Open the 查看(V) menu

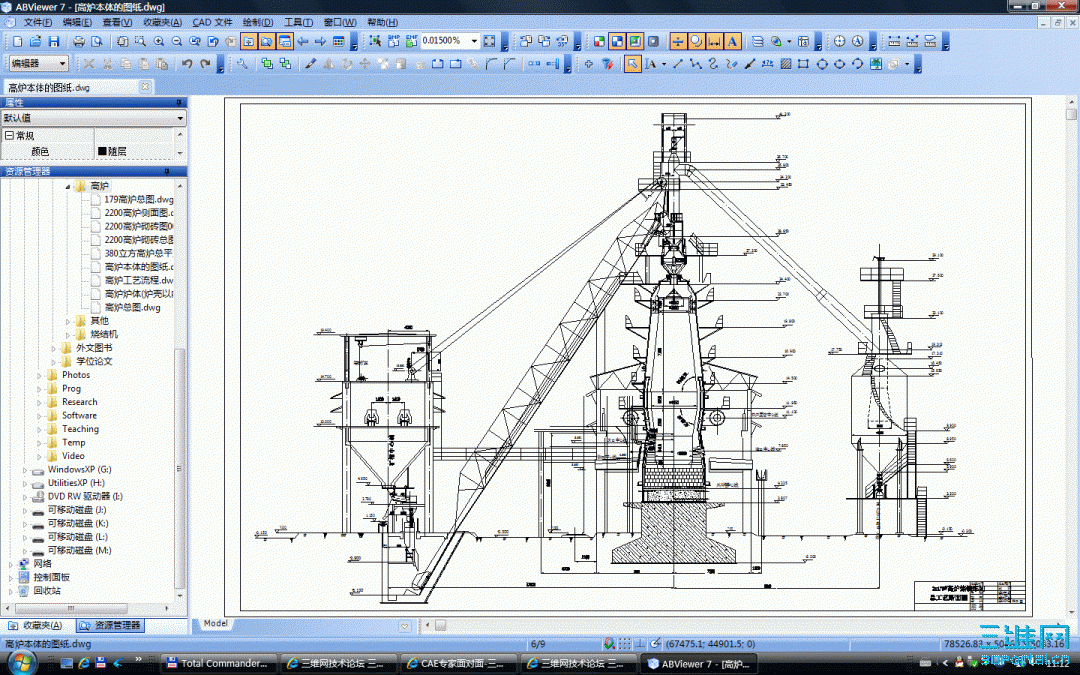point(117,23)
